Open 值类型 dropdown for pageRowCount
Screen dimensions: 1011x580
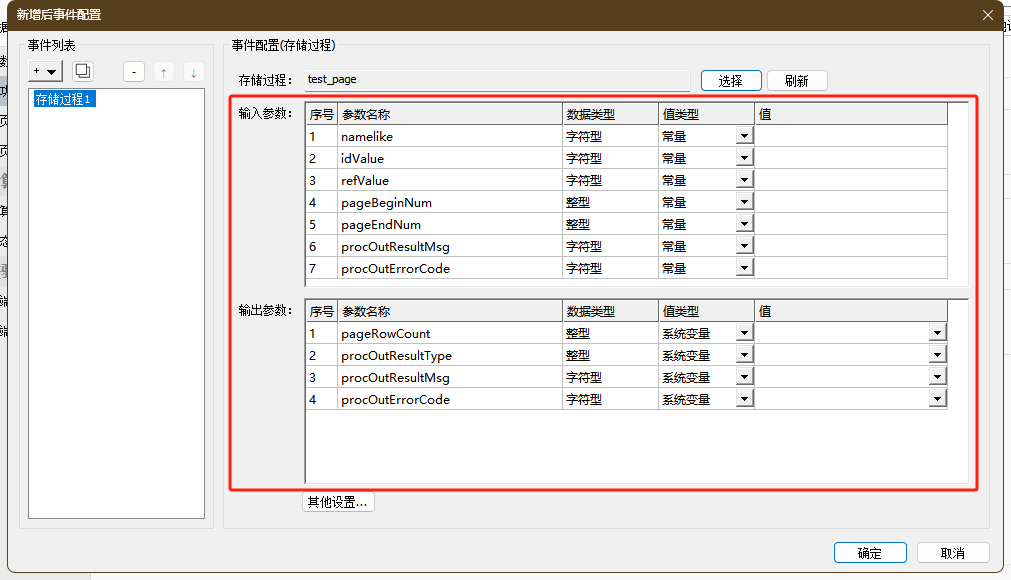coord(744,333)
